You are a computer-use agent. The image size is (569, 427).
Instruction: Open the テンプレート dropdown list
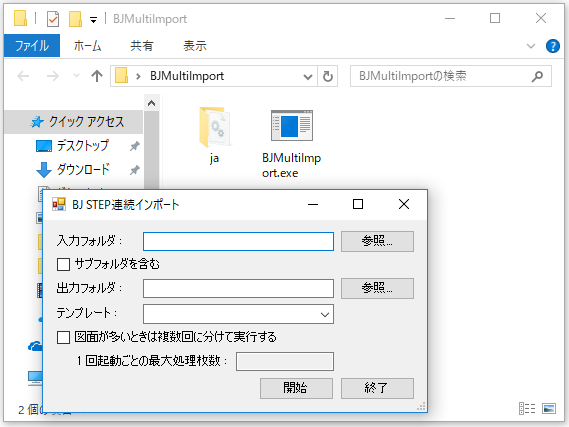point(238,314)
